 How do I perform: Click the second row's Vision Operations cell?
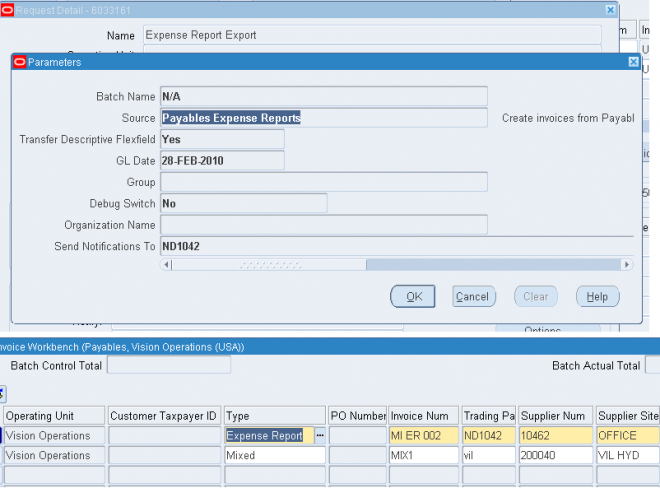[54, 455]
